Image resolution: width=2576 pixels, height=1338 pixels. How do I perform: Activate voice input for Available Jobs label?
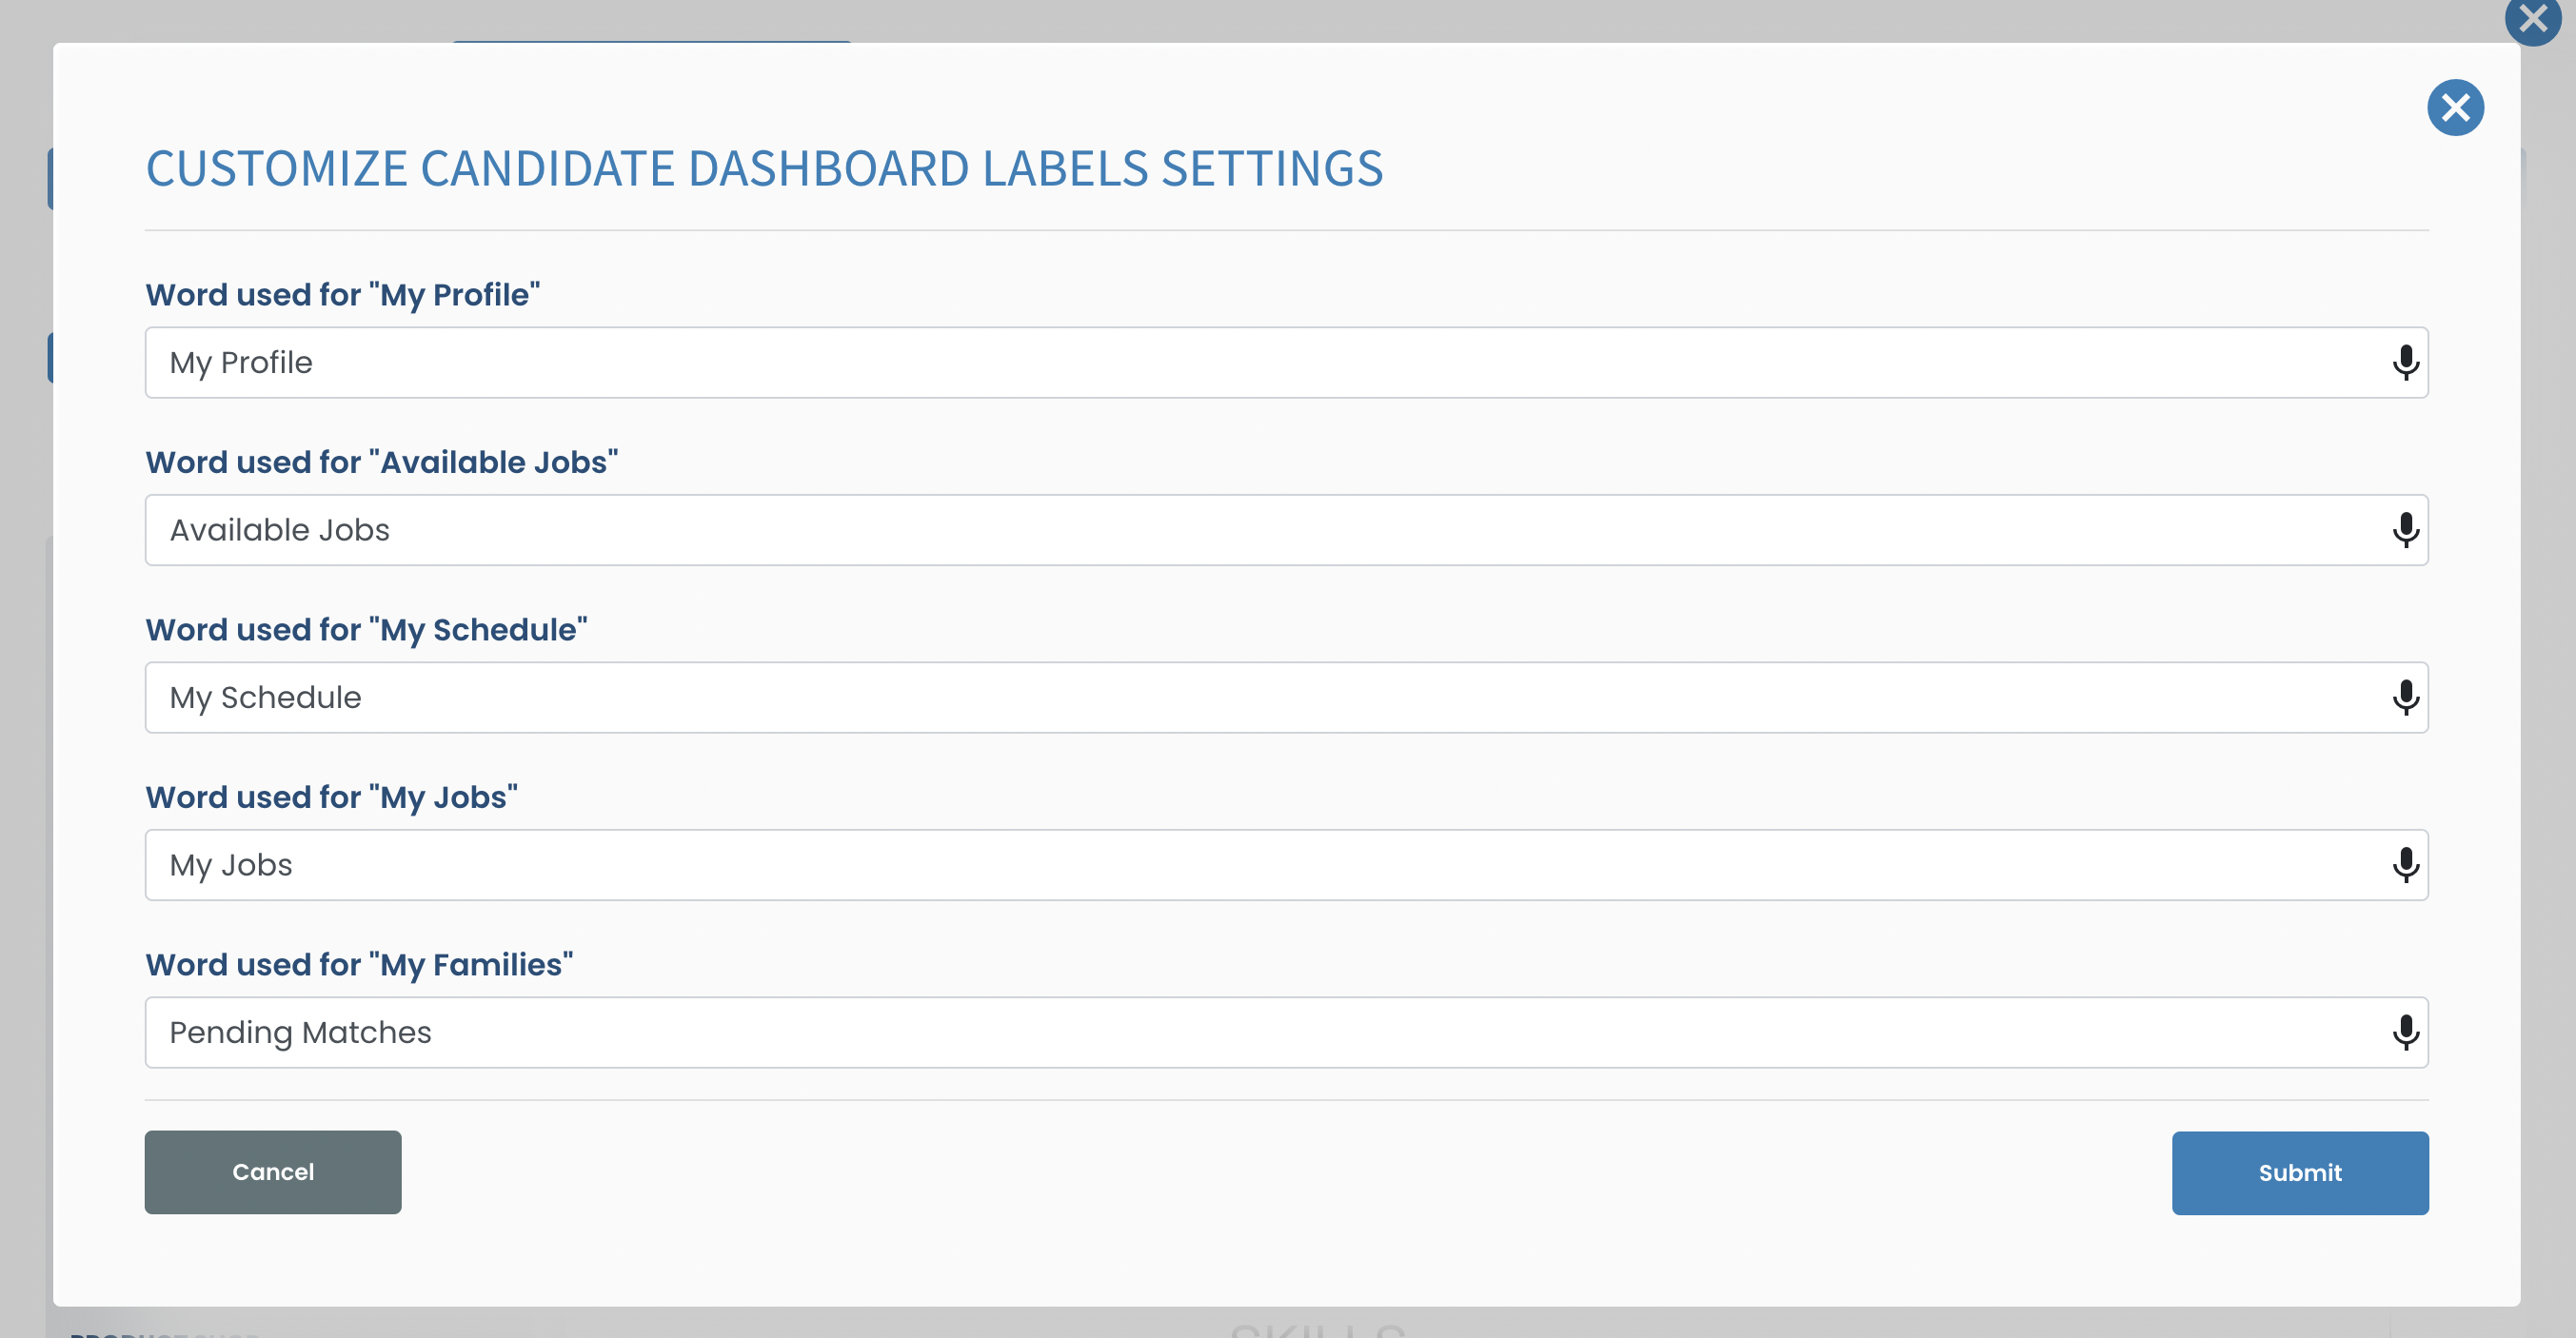(x=2406, y=530)
